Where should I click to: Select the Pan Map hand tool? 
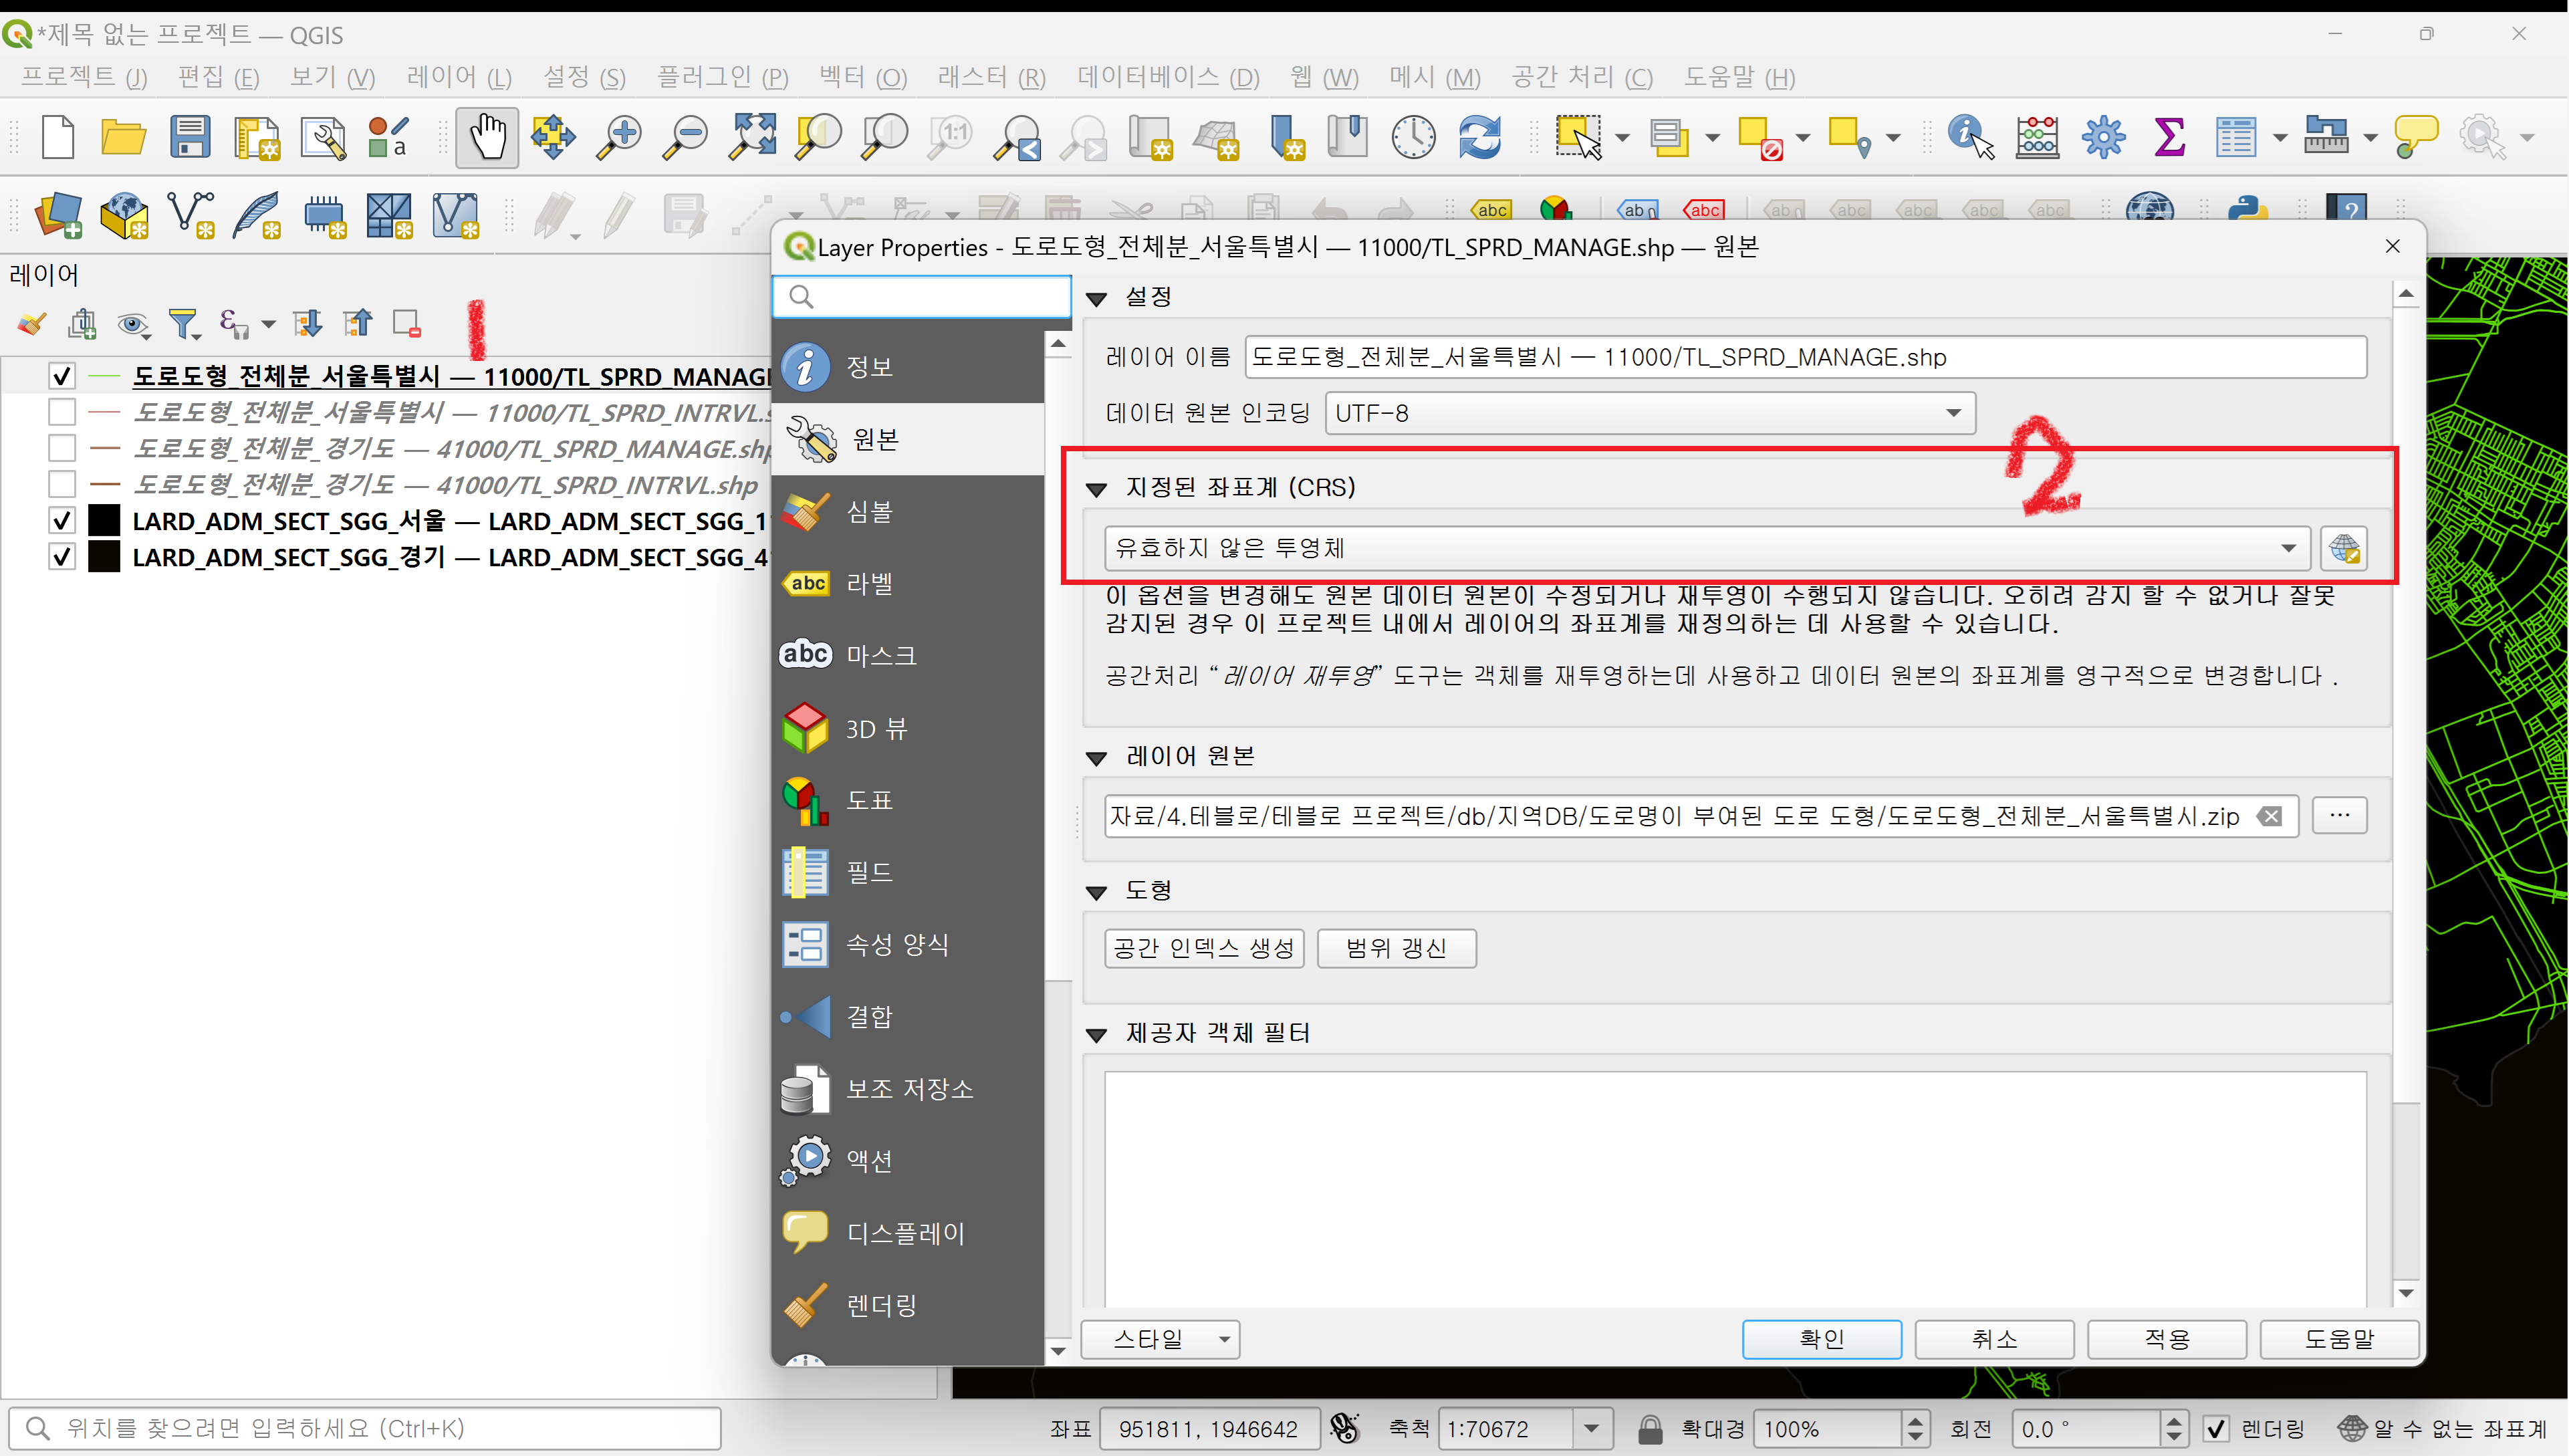click(487, 137)
